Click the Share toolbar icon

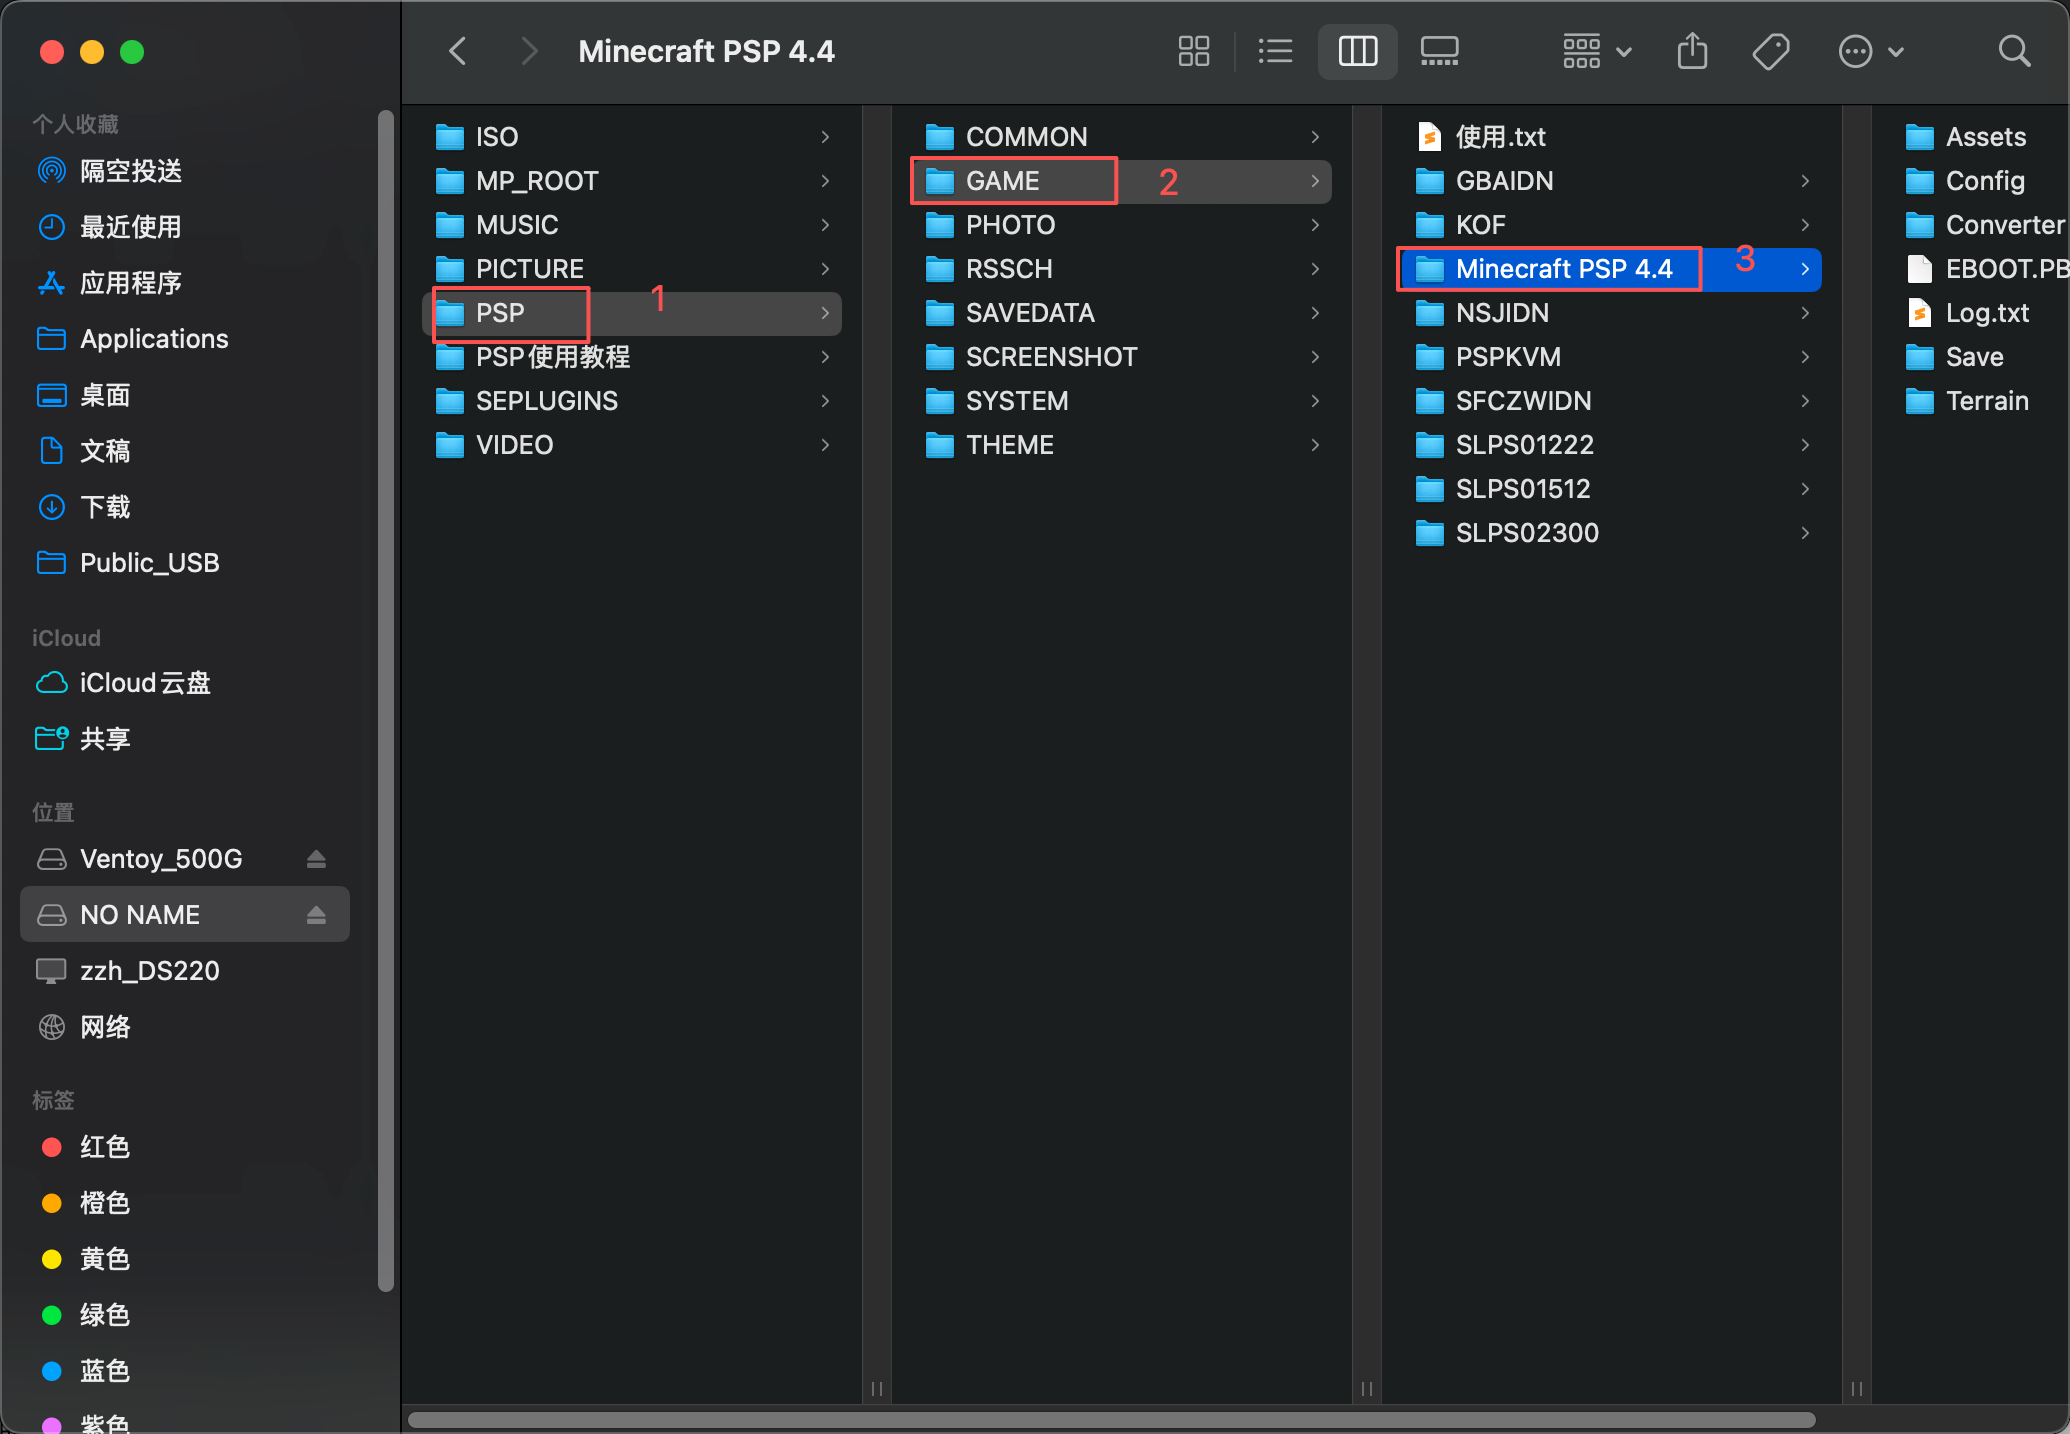[x=1692, y=51]
